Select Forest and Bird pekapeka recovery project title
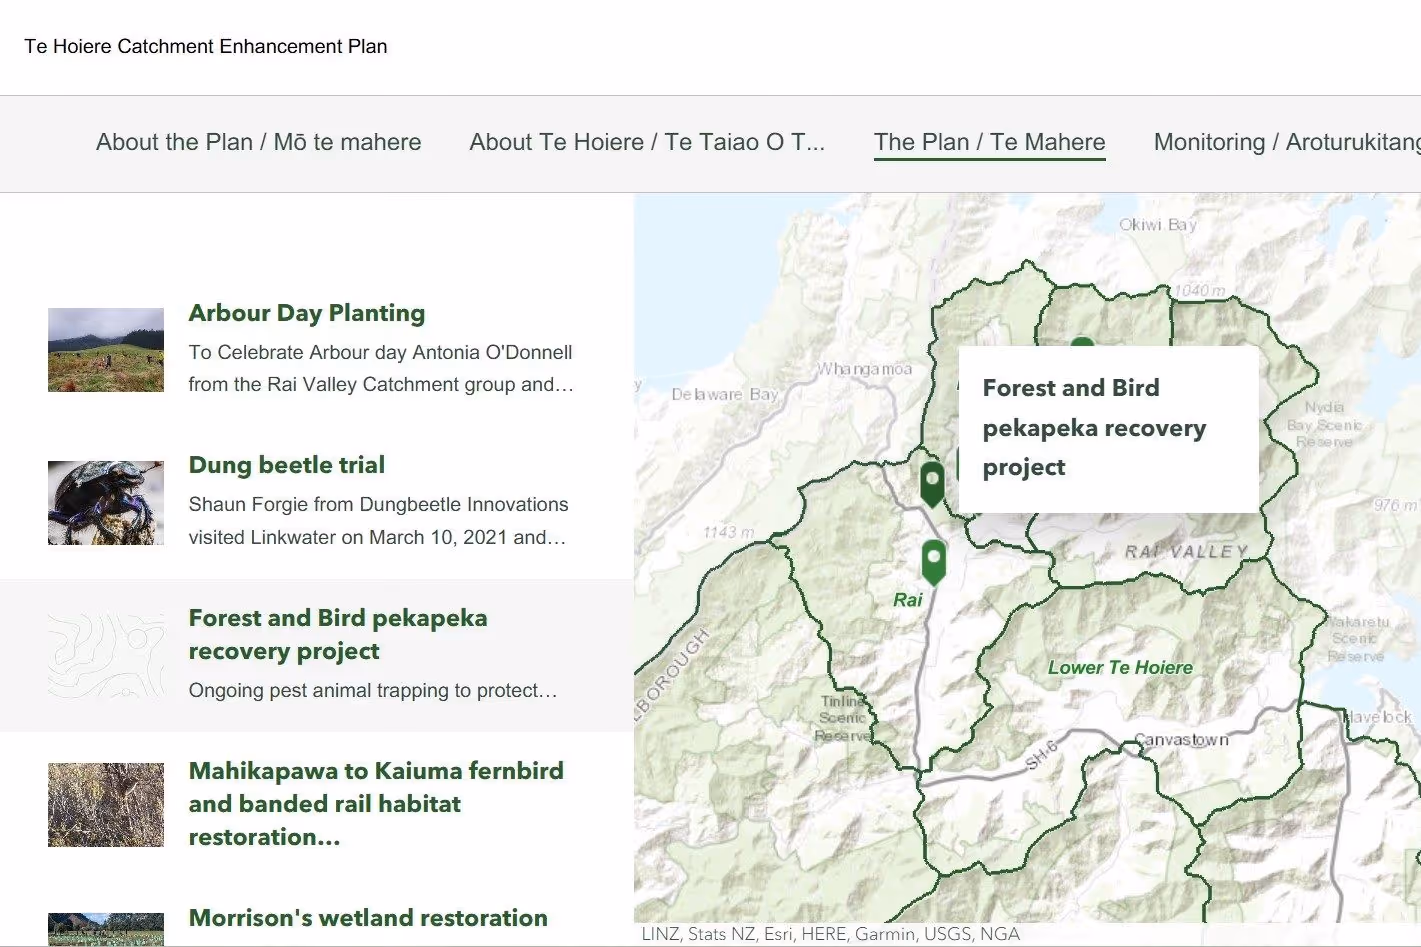Screen dimensions: 1421x947 click(x=338, y=634)
